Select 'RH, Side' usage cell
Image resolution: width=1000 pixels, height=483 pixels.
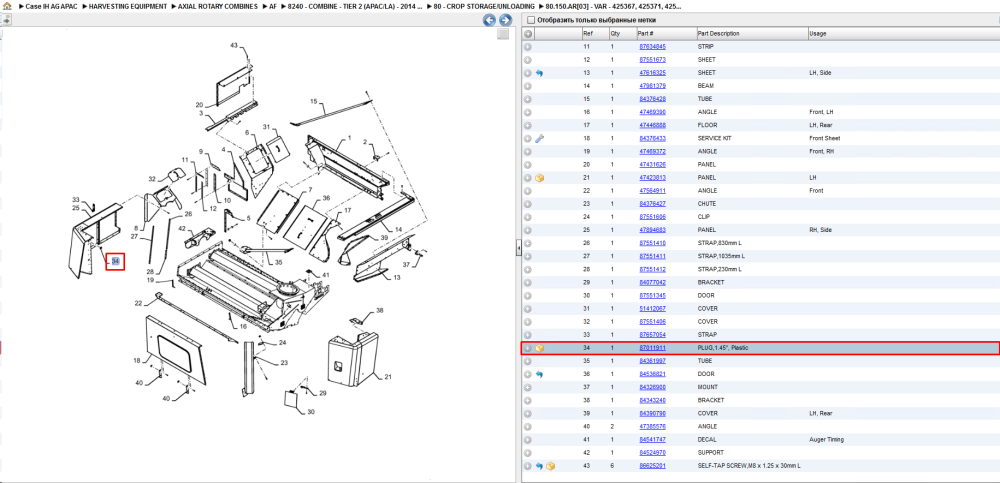pos(820,230)
